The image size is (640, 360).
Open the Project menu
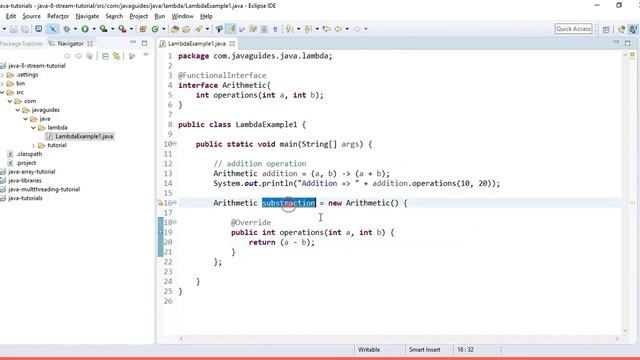(138, 16)
